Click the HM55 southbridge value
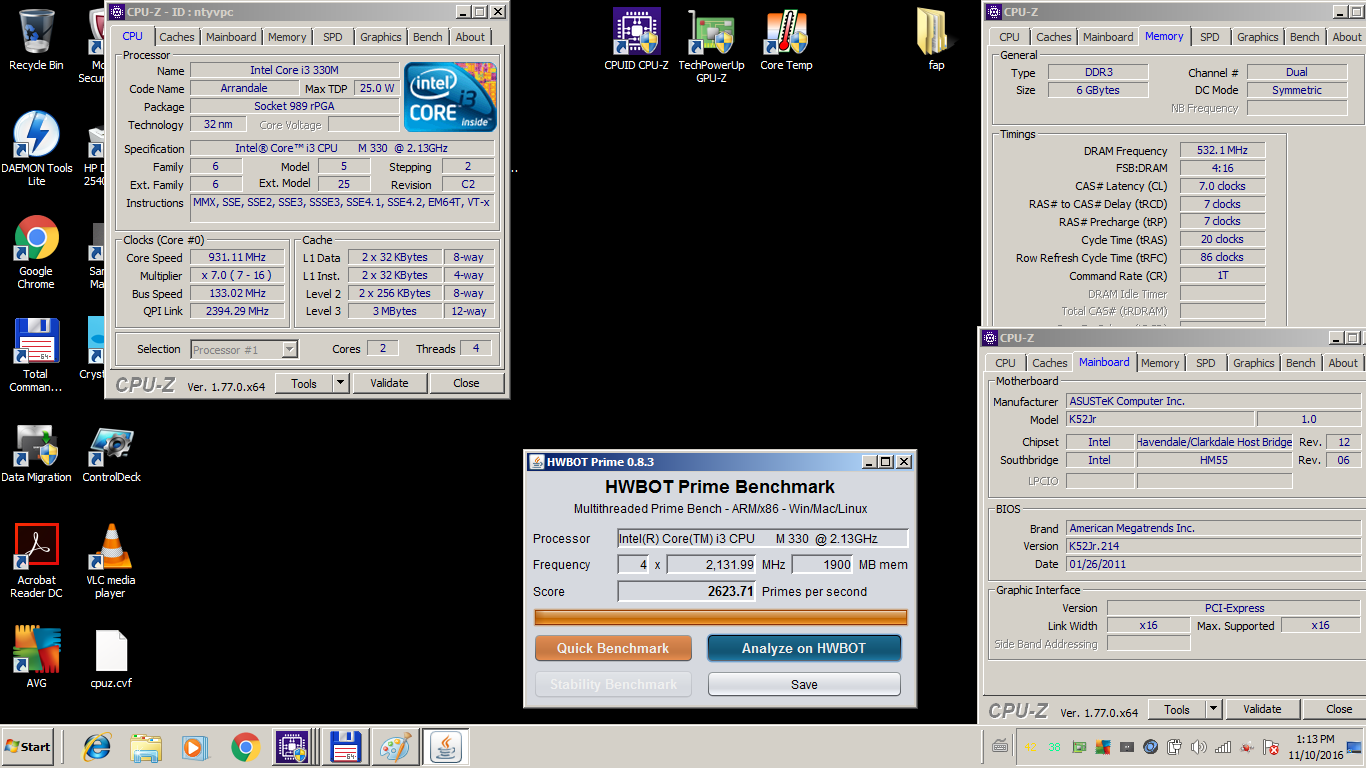This screenshot has height=768, width=1366. [x=1215, y=460]
